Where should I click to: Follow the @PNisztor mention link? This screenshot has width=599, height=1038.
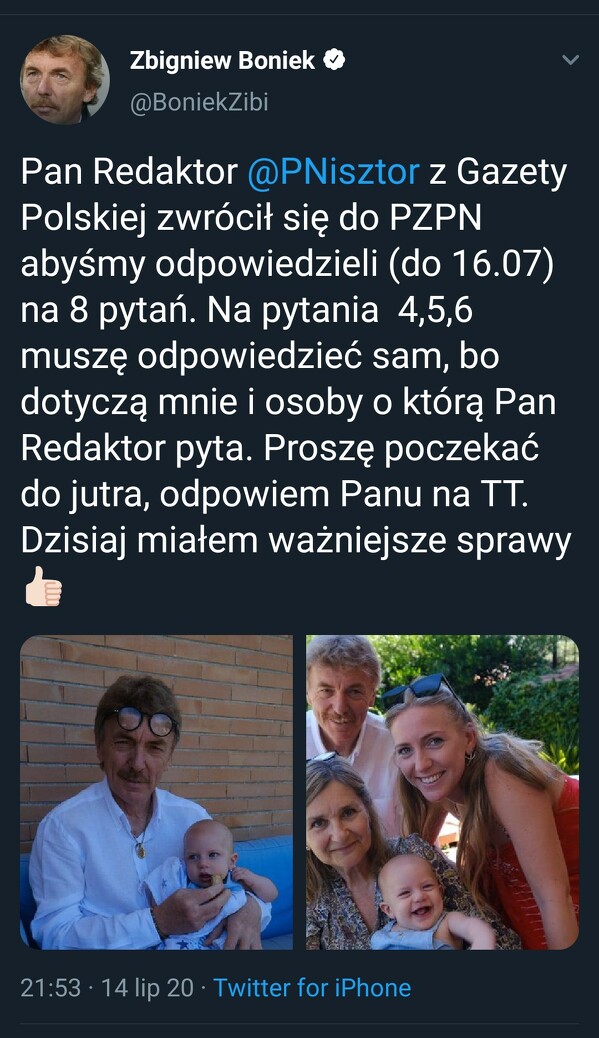click(x=334, y=172)
